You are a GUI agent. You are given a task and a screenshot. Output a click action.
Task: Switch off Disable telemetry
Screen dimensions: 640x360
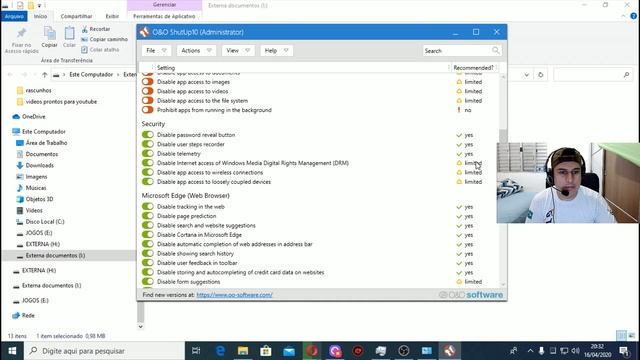tap(148, 153)
